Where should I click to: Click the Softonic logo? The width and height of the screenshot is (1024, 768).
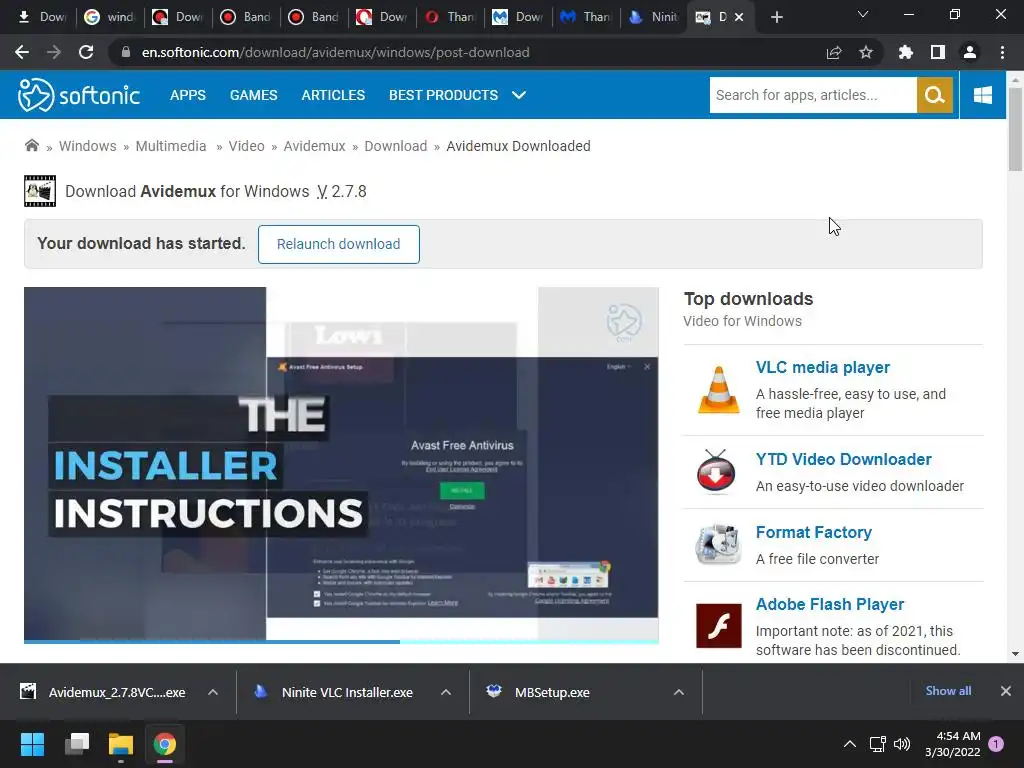(78, 95)
